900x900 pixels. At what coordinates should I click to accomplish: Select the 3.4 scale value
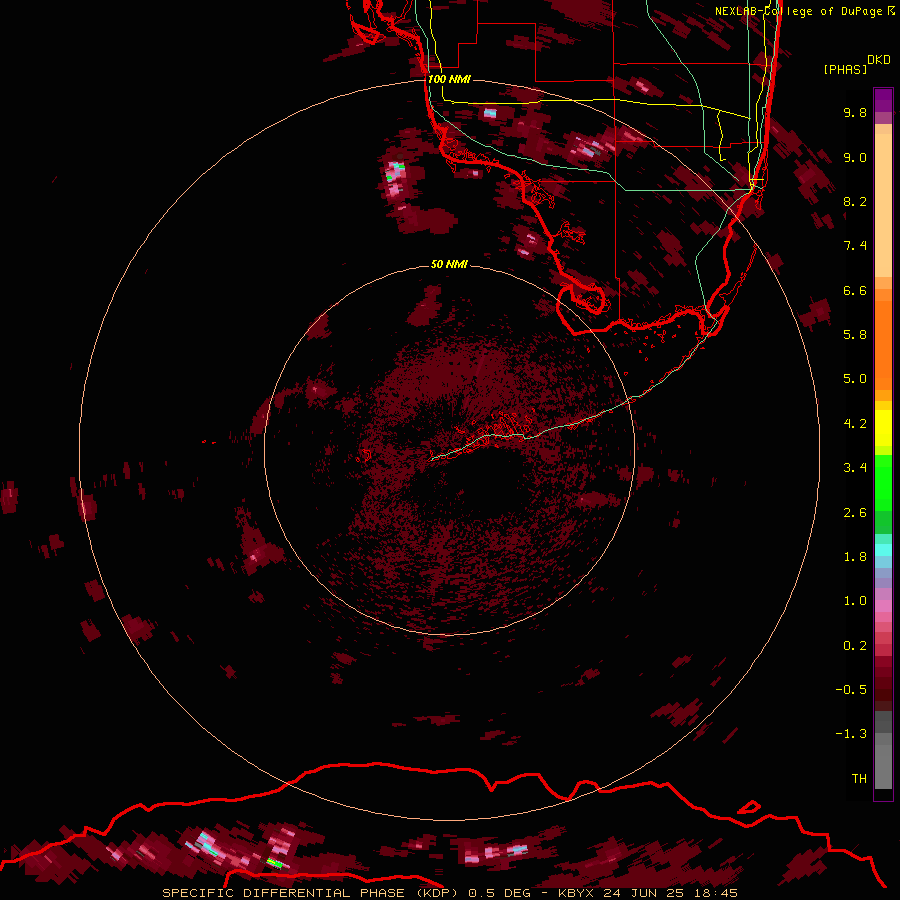pyautogui.click(x=855, y=468)
